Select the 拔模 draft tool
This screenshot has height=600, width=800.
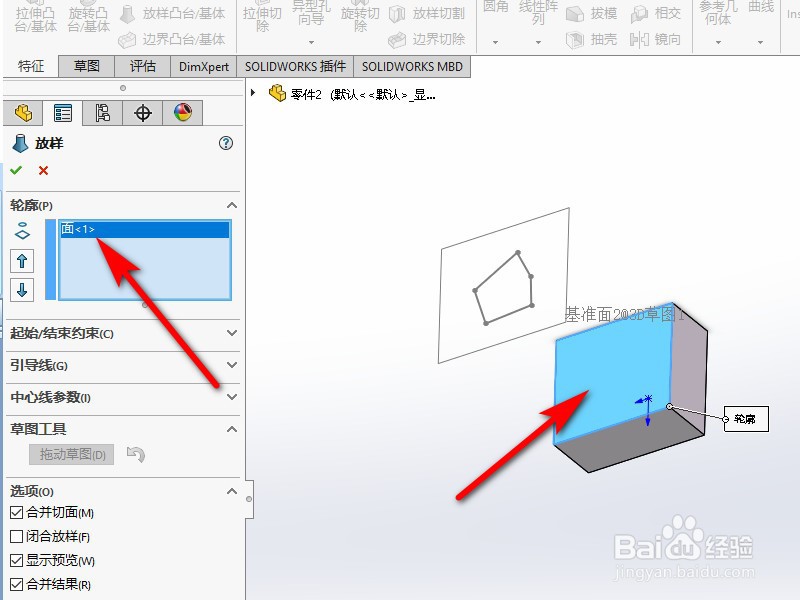(x=592, y=13)
